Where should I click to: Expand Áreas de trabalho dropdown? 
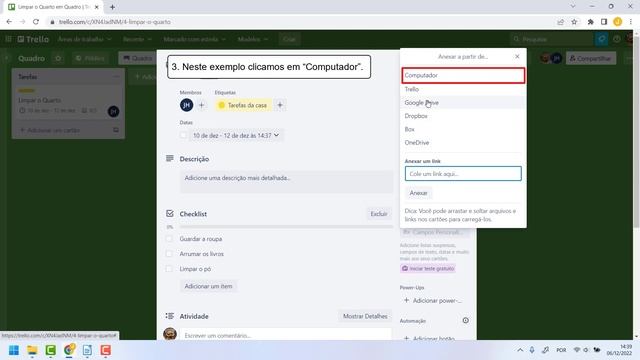[84, 39]
